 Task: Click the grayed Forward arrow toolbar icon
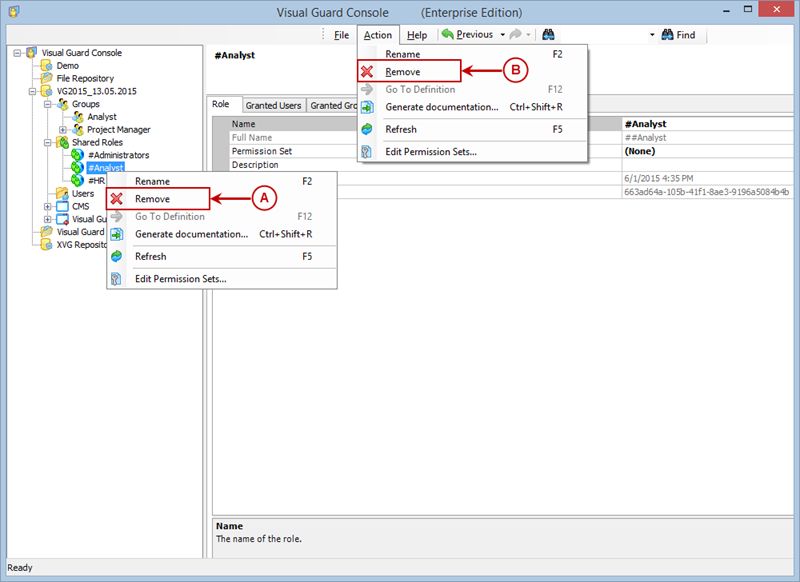tap(516, 34)
